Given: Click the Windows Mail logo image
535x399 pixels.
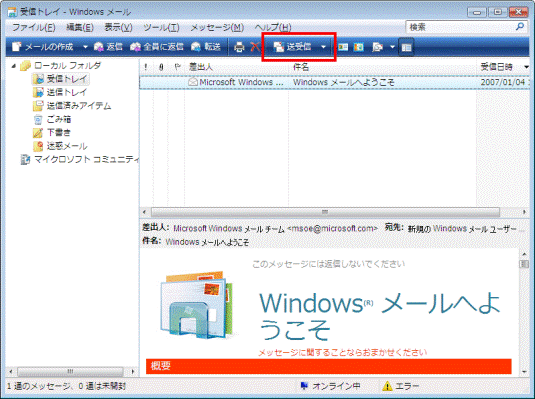Looking at the screenshot, I should tap(197, 304).
